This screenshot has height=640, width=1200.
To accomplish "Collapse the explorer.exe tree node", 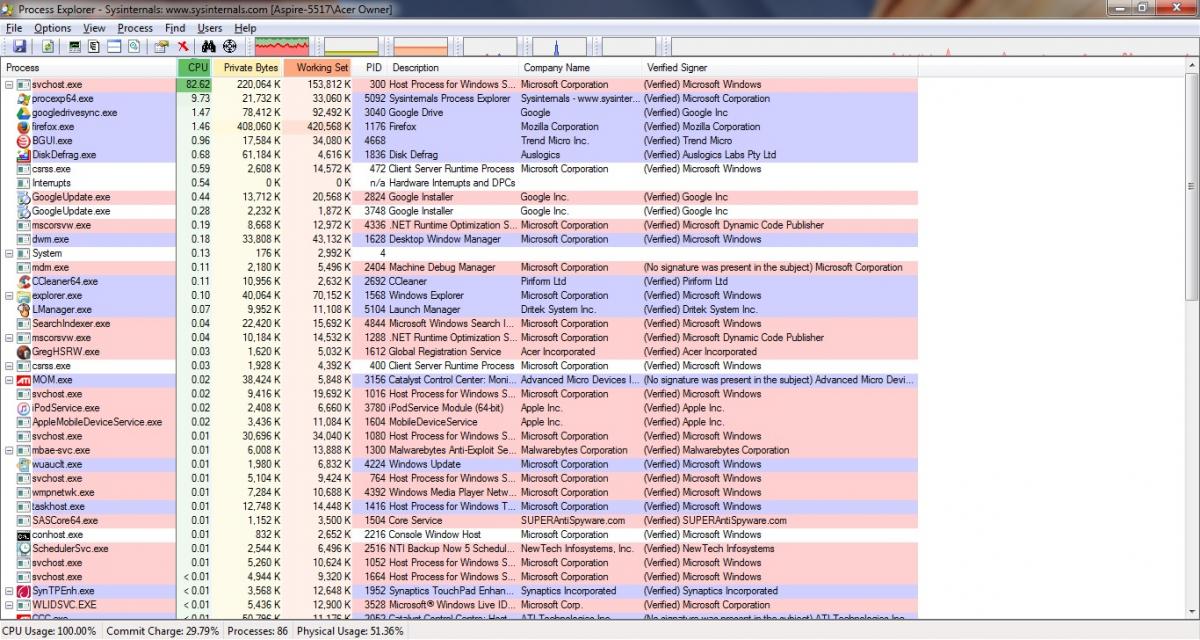I will (10, 296).
